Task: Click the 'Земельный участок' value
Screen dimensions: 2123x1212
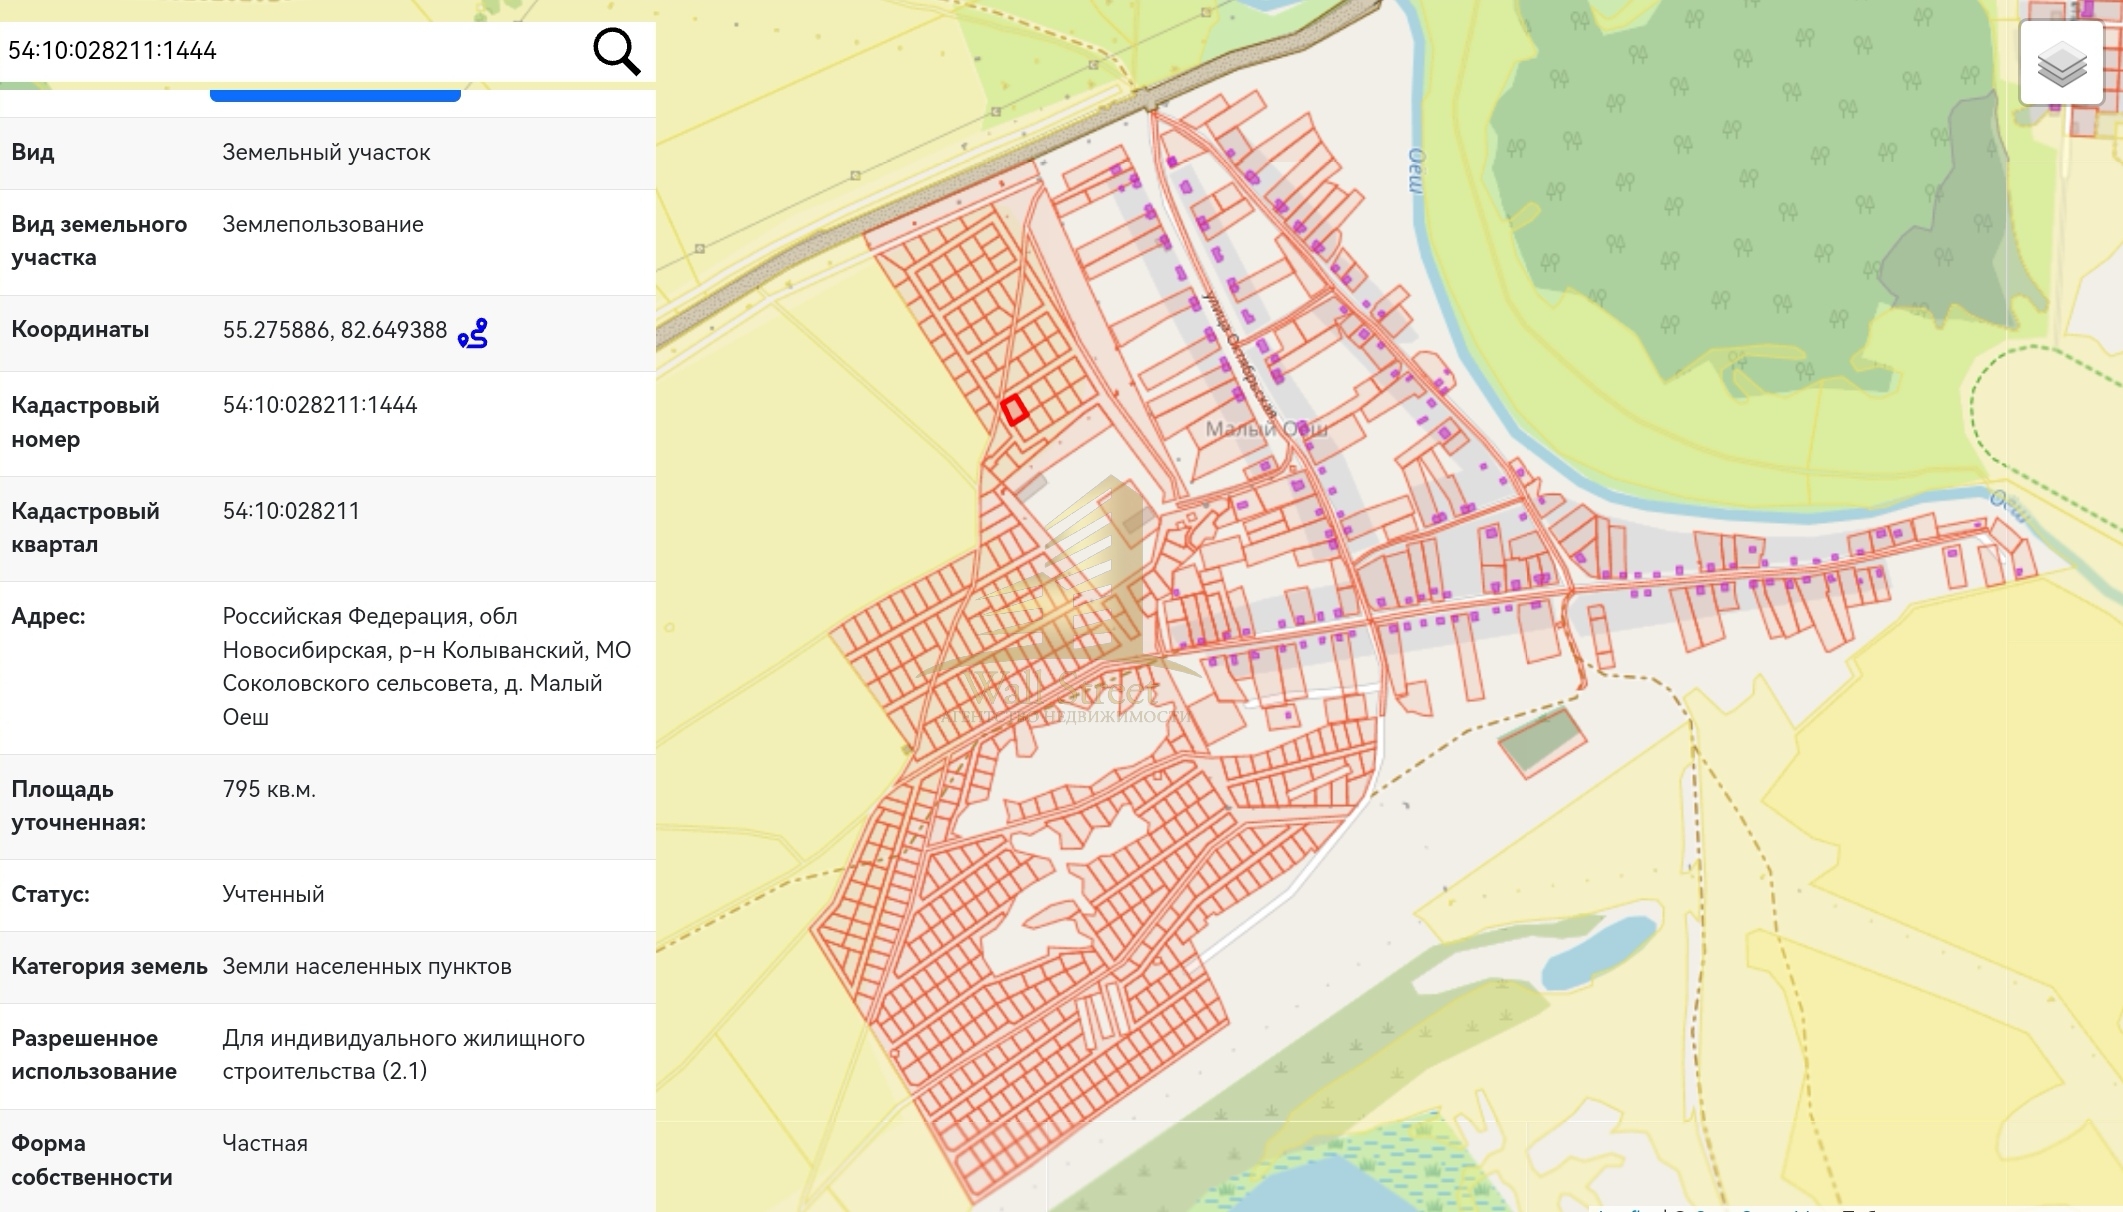Action: (x=326, y=152)
